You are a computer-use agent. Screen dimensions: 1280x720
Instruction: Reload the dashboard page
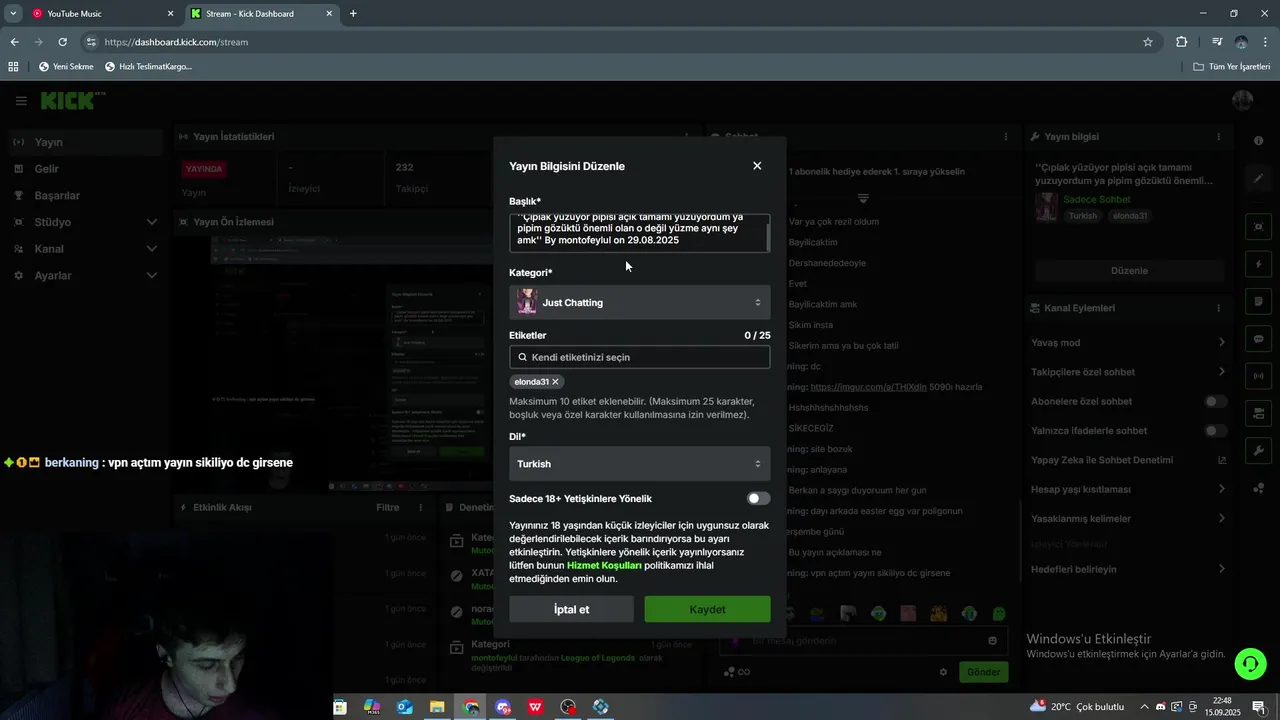tap(62, 42)
